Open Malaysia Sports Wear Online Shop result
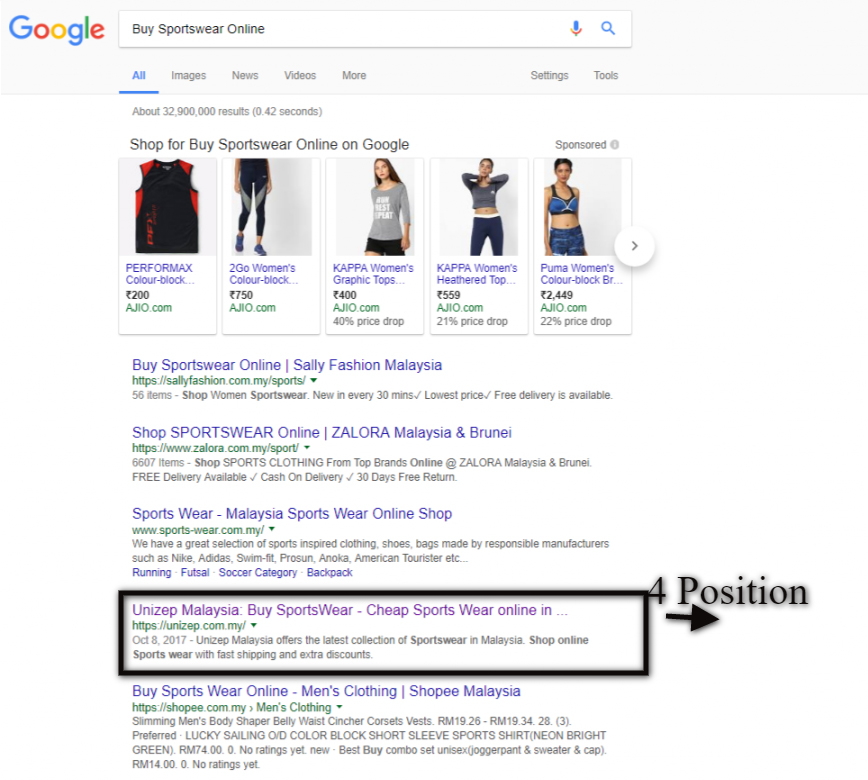This screenshot has height=780, width=868. (292, 514)
